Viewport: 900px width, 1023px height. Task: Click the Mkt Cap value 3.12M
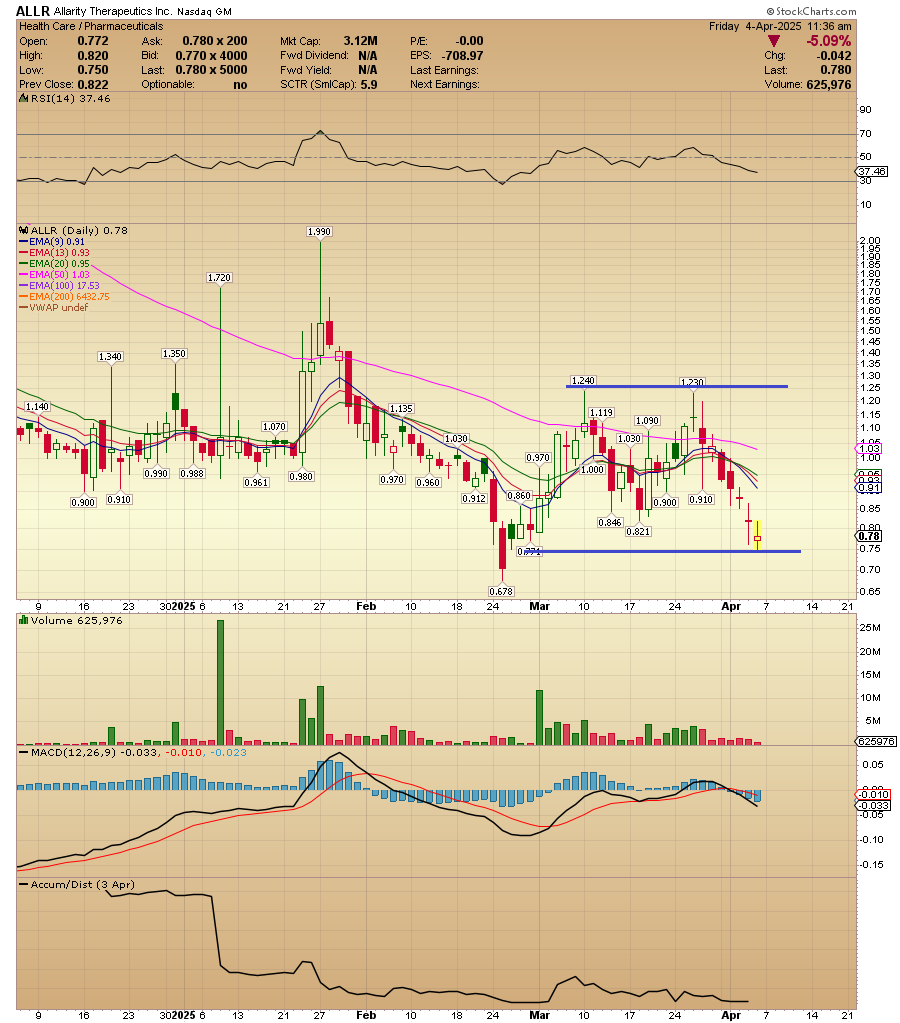point(360,41)
